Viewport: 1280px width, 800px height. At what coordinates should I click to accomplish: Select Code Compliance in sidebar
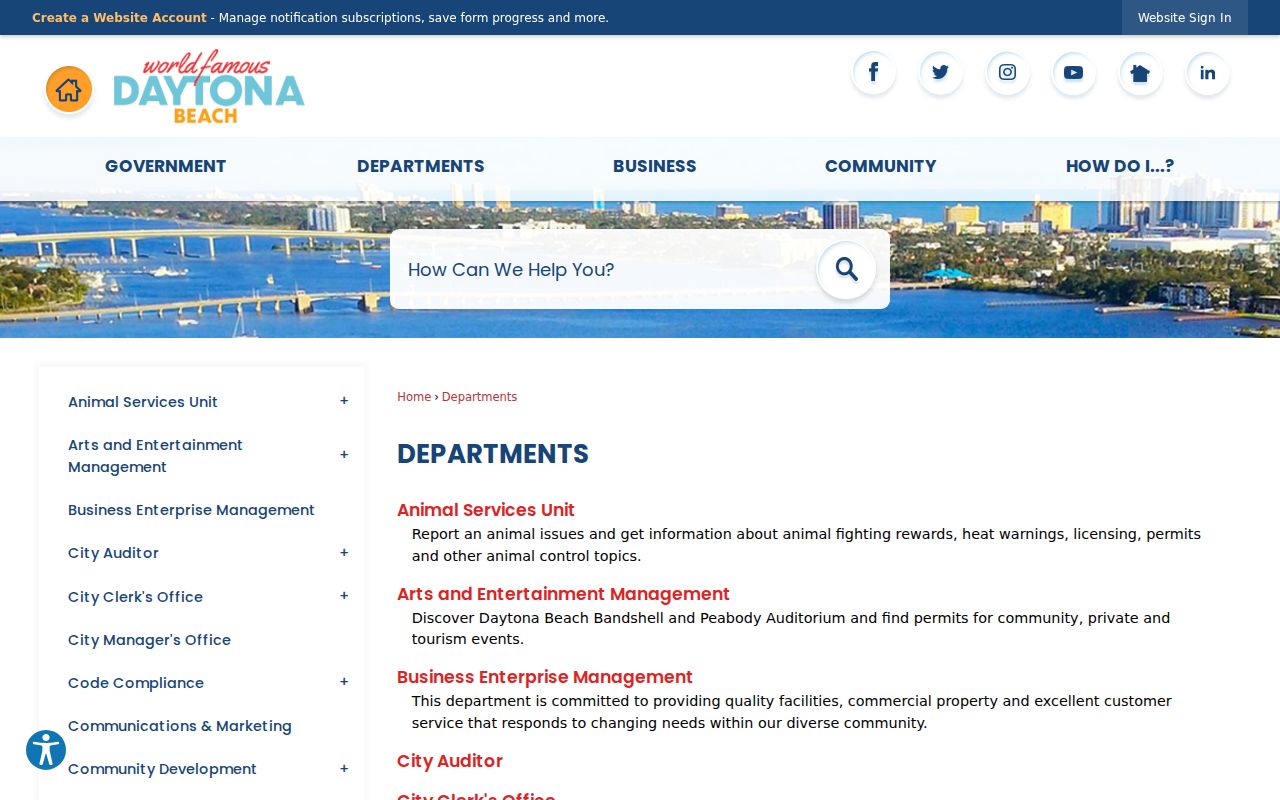136,683
